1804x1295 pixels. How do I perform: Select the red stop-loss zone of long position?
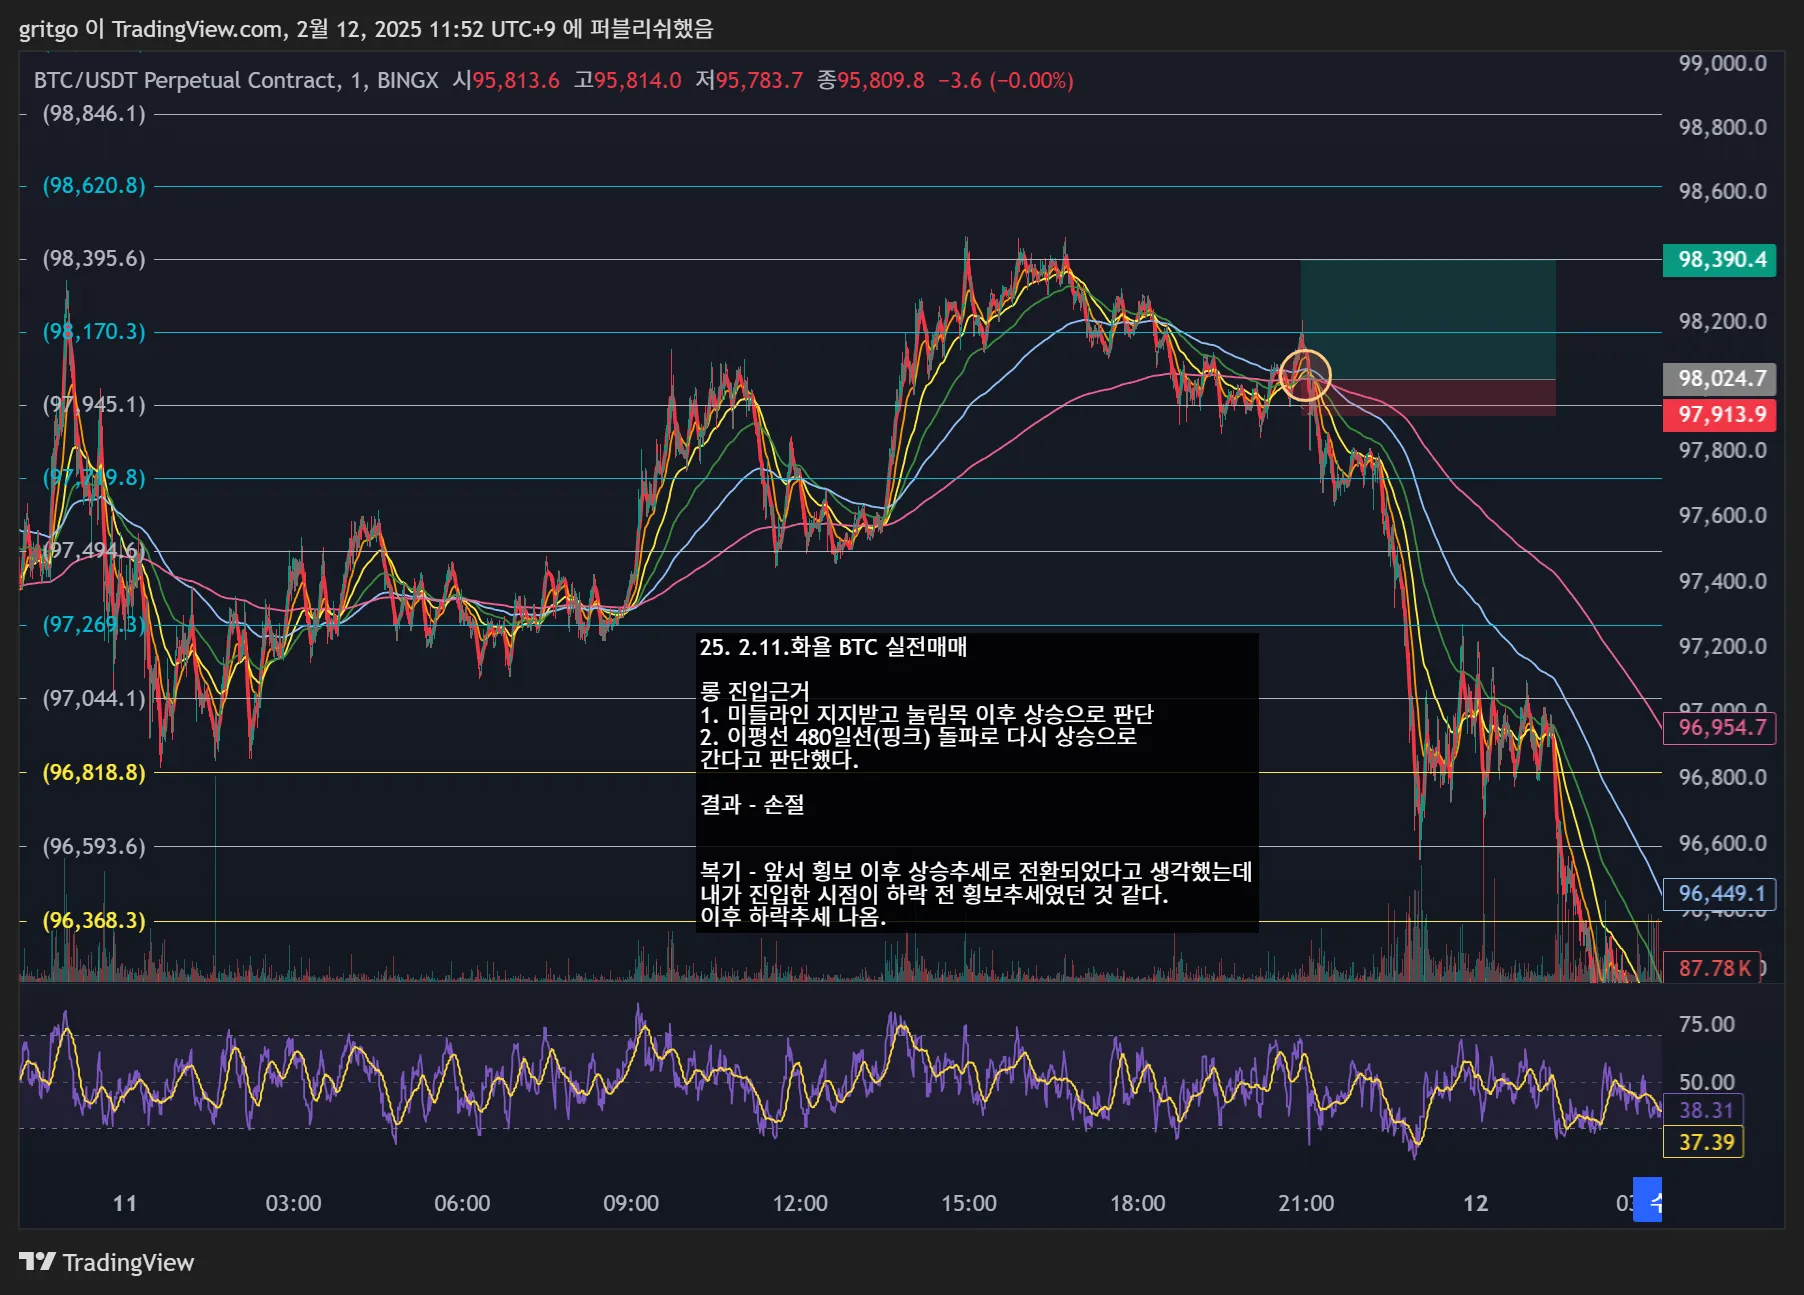pos(1427,397)
